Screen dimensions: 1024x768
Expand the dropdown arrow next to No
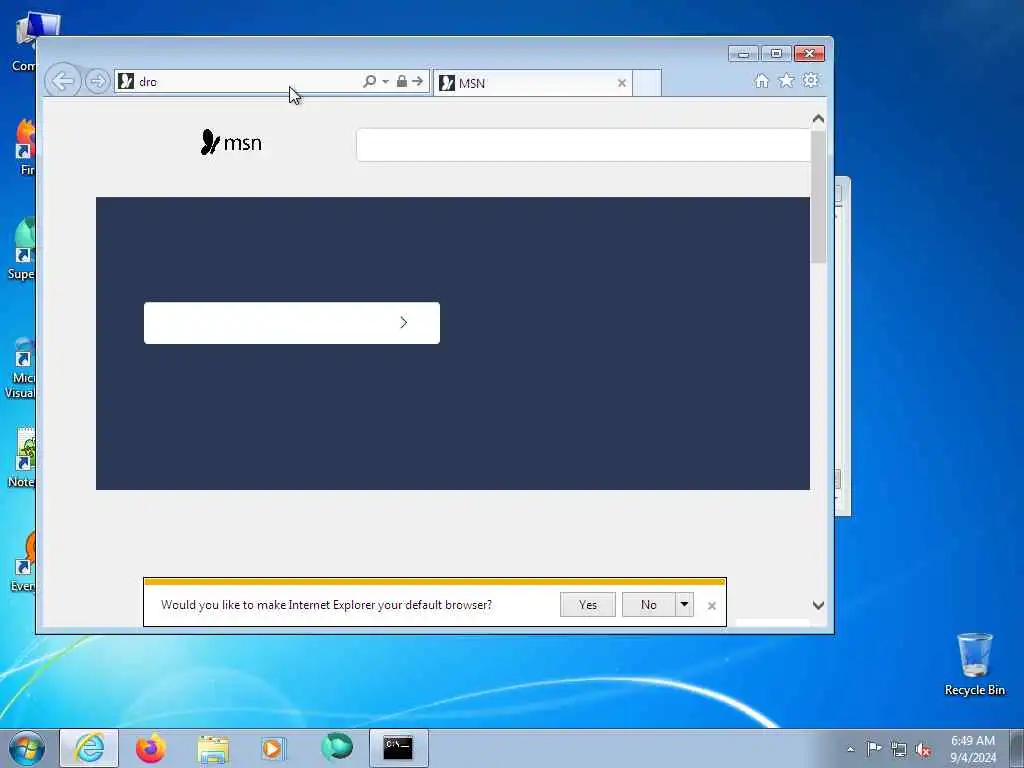684,605
